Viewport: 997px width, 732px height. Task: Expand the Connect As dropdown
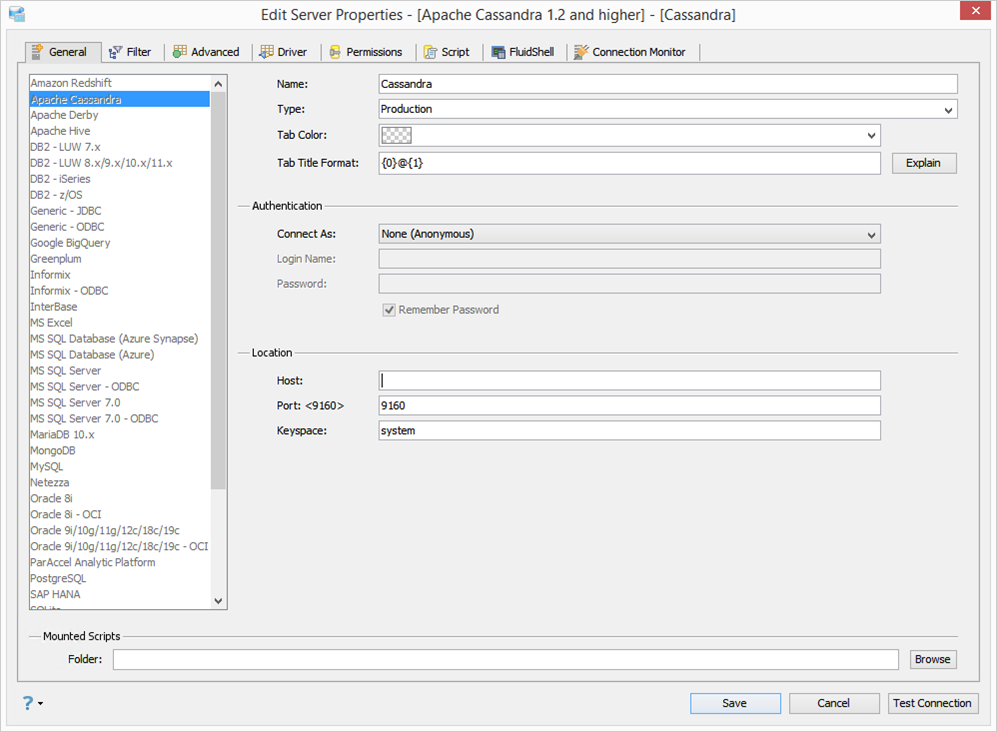[871, 234]
